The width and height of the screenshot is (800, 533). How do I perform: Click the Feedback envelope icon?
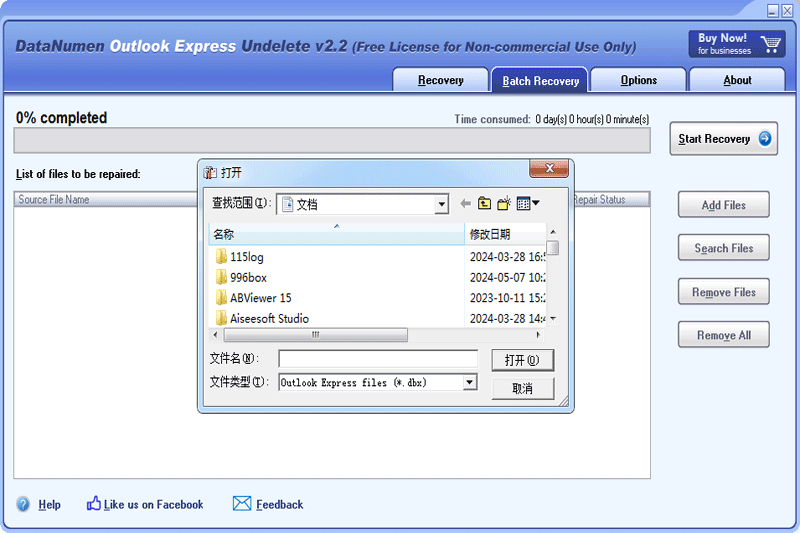[242, 503]
